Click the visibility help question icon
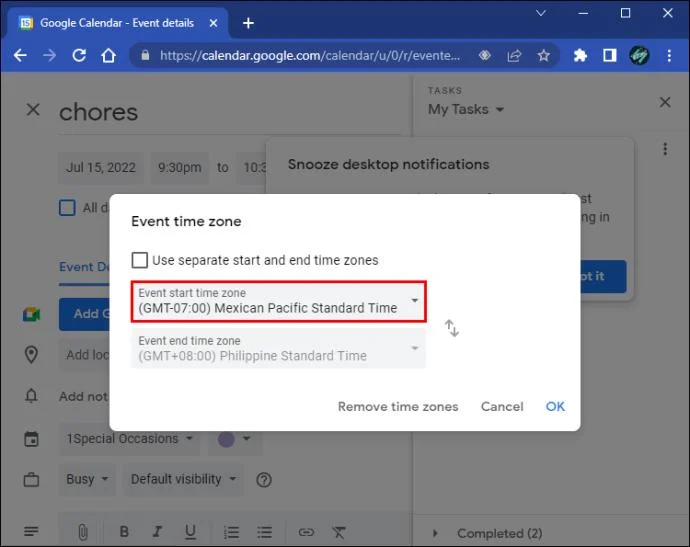Screen dimensions: 690x547 pos(264,480)
